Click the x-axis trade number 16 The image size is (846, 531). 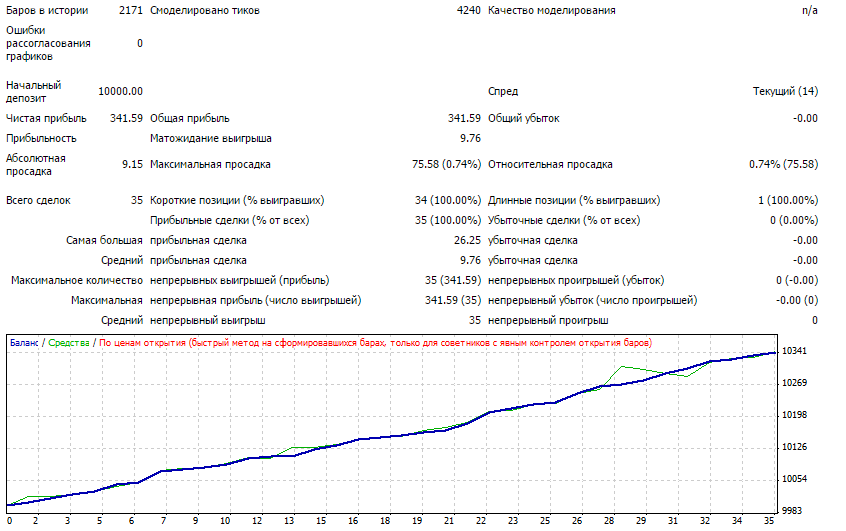pos(353,521)
